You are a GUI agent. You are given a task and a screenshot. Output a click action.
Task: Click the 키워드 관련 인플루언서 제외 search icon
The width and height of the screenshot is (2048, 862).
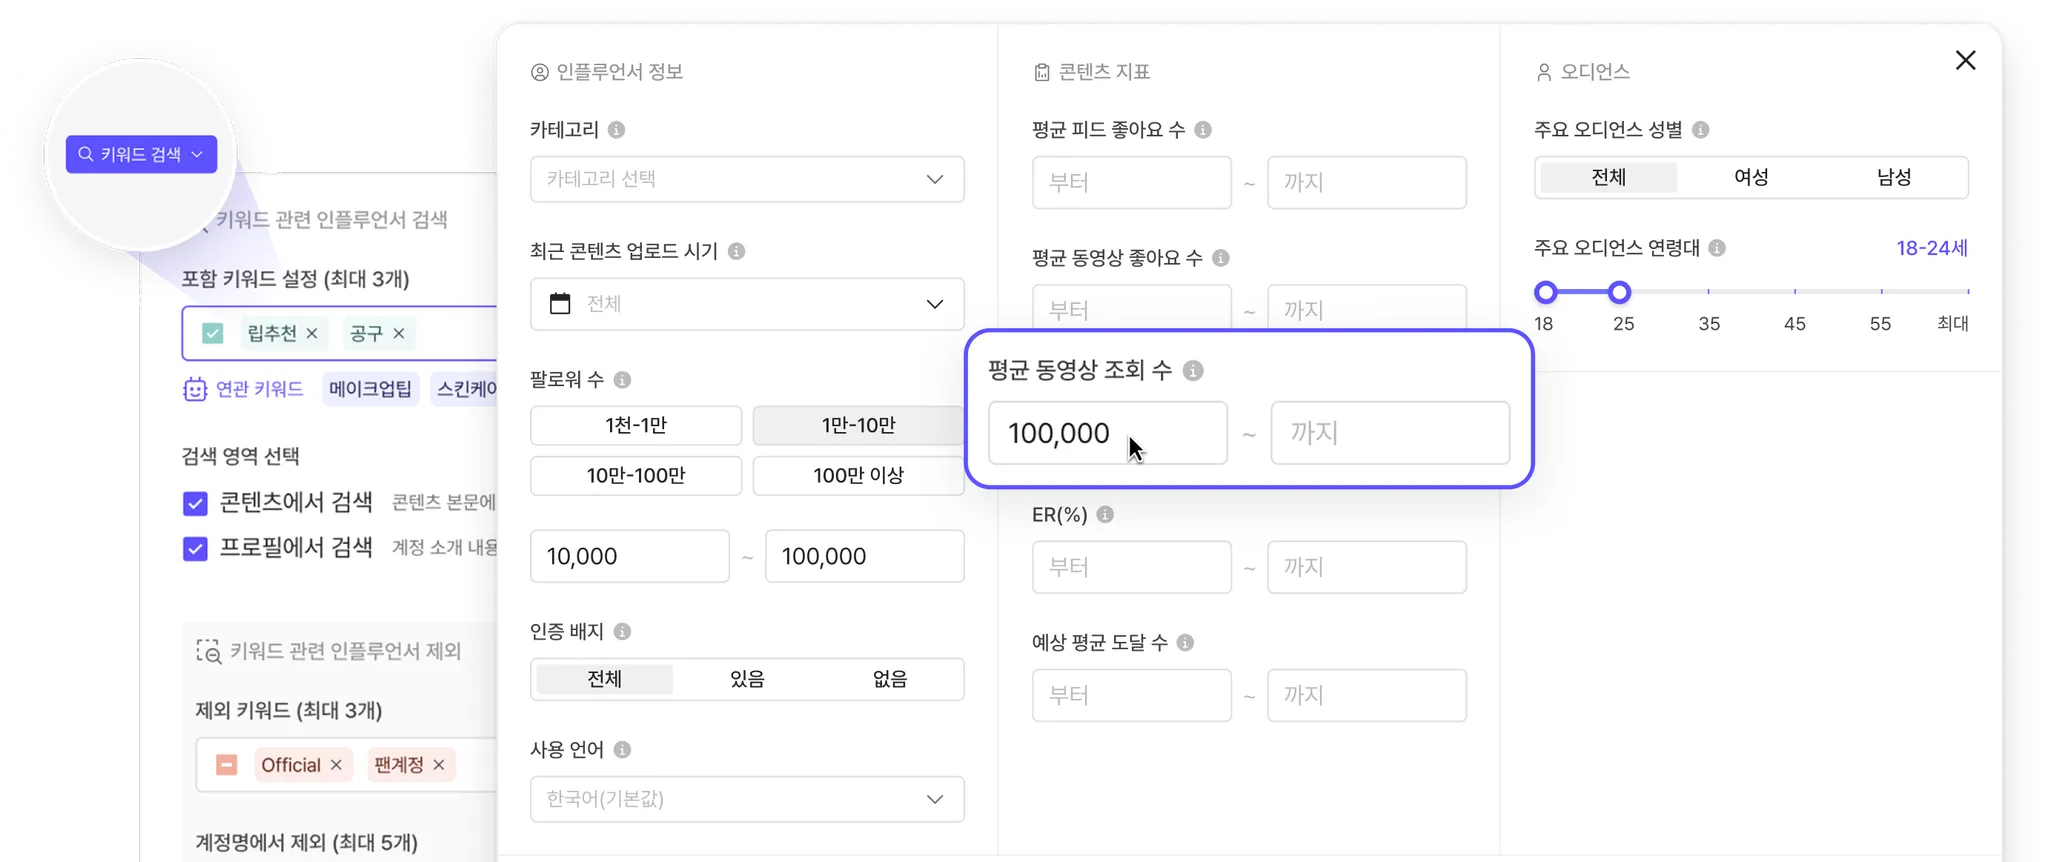[x=208, y=652]
